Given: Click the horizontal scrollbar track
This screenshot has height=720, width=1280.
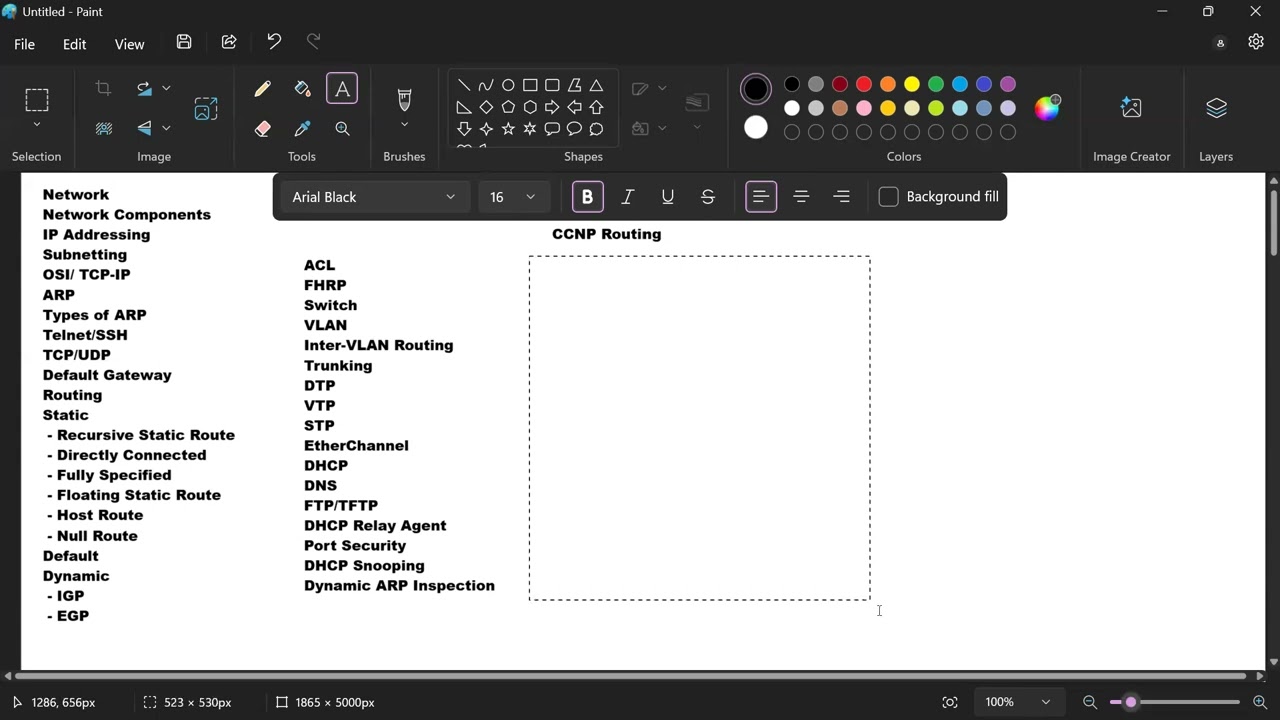Looking at the screenshot, I should coord(633,676).
